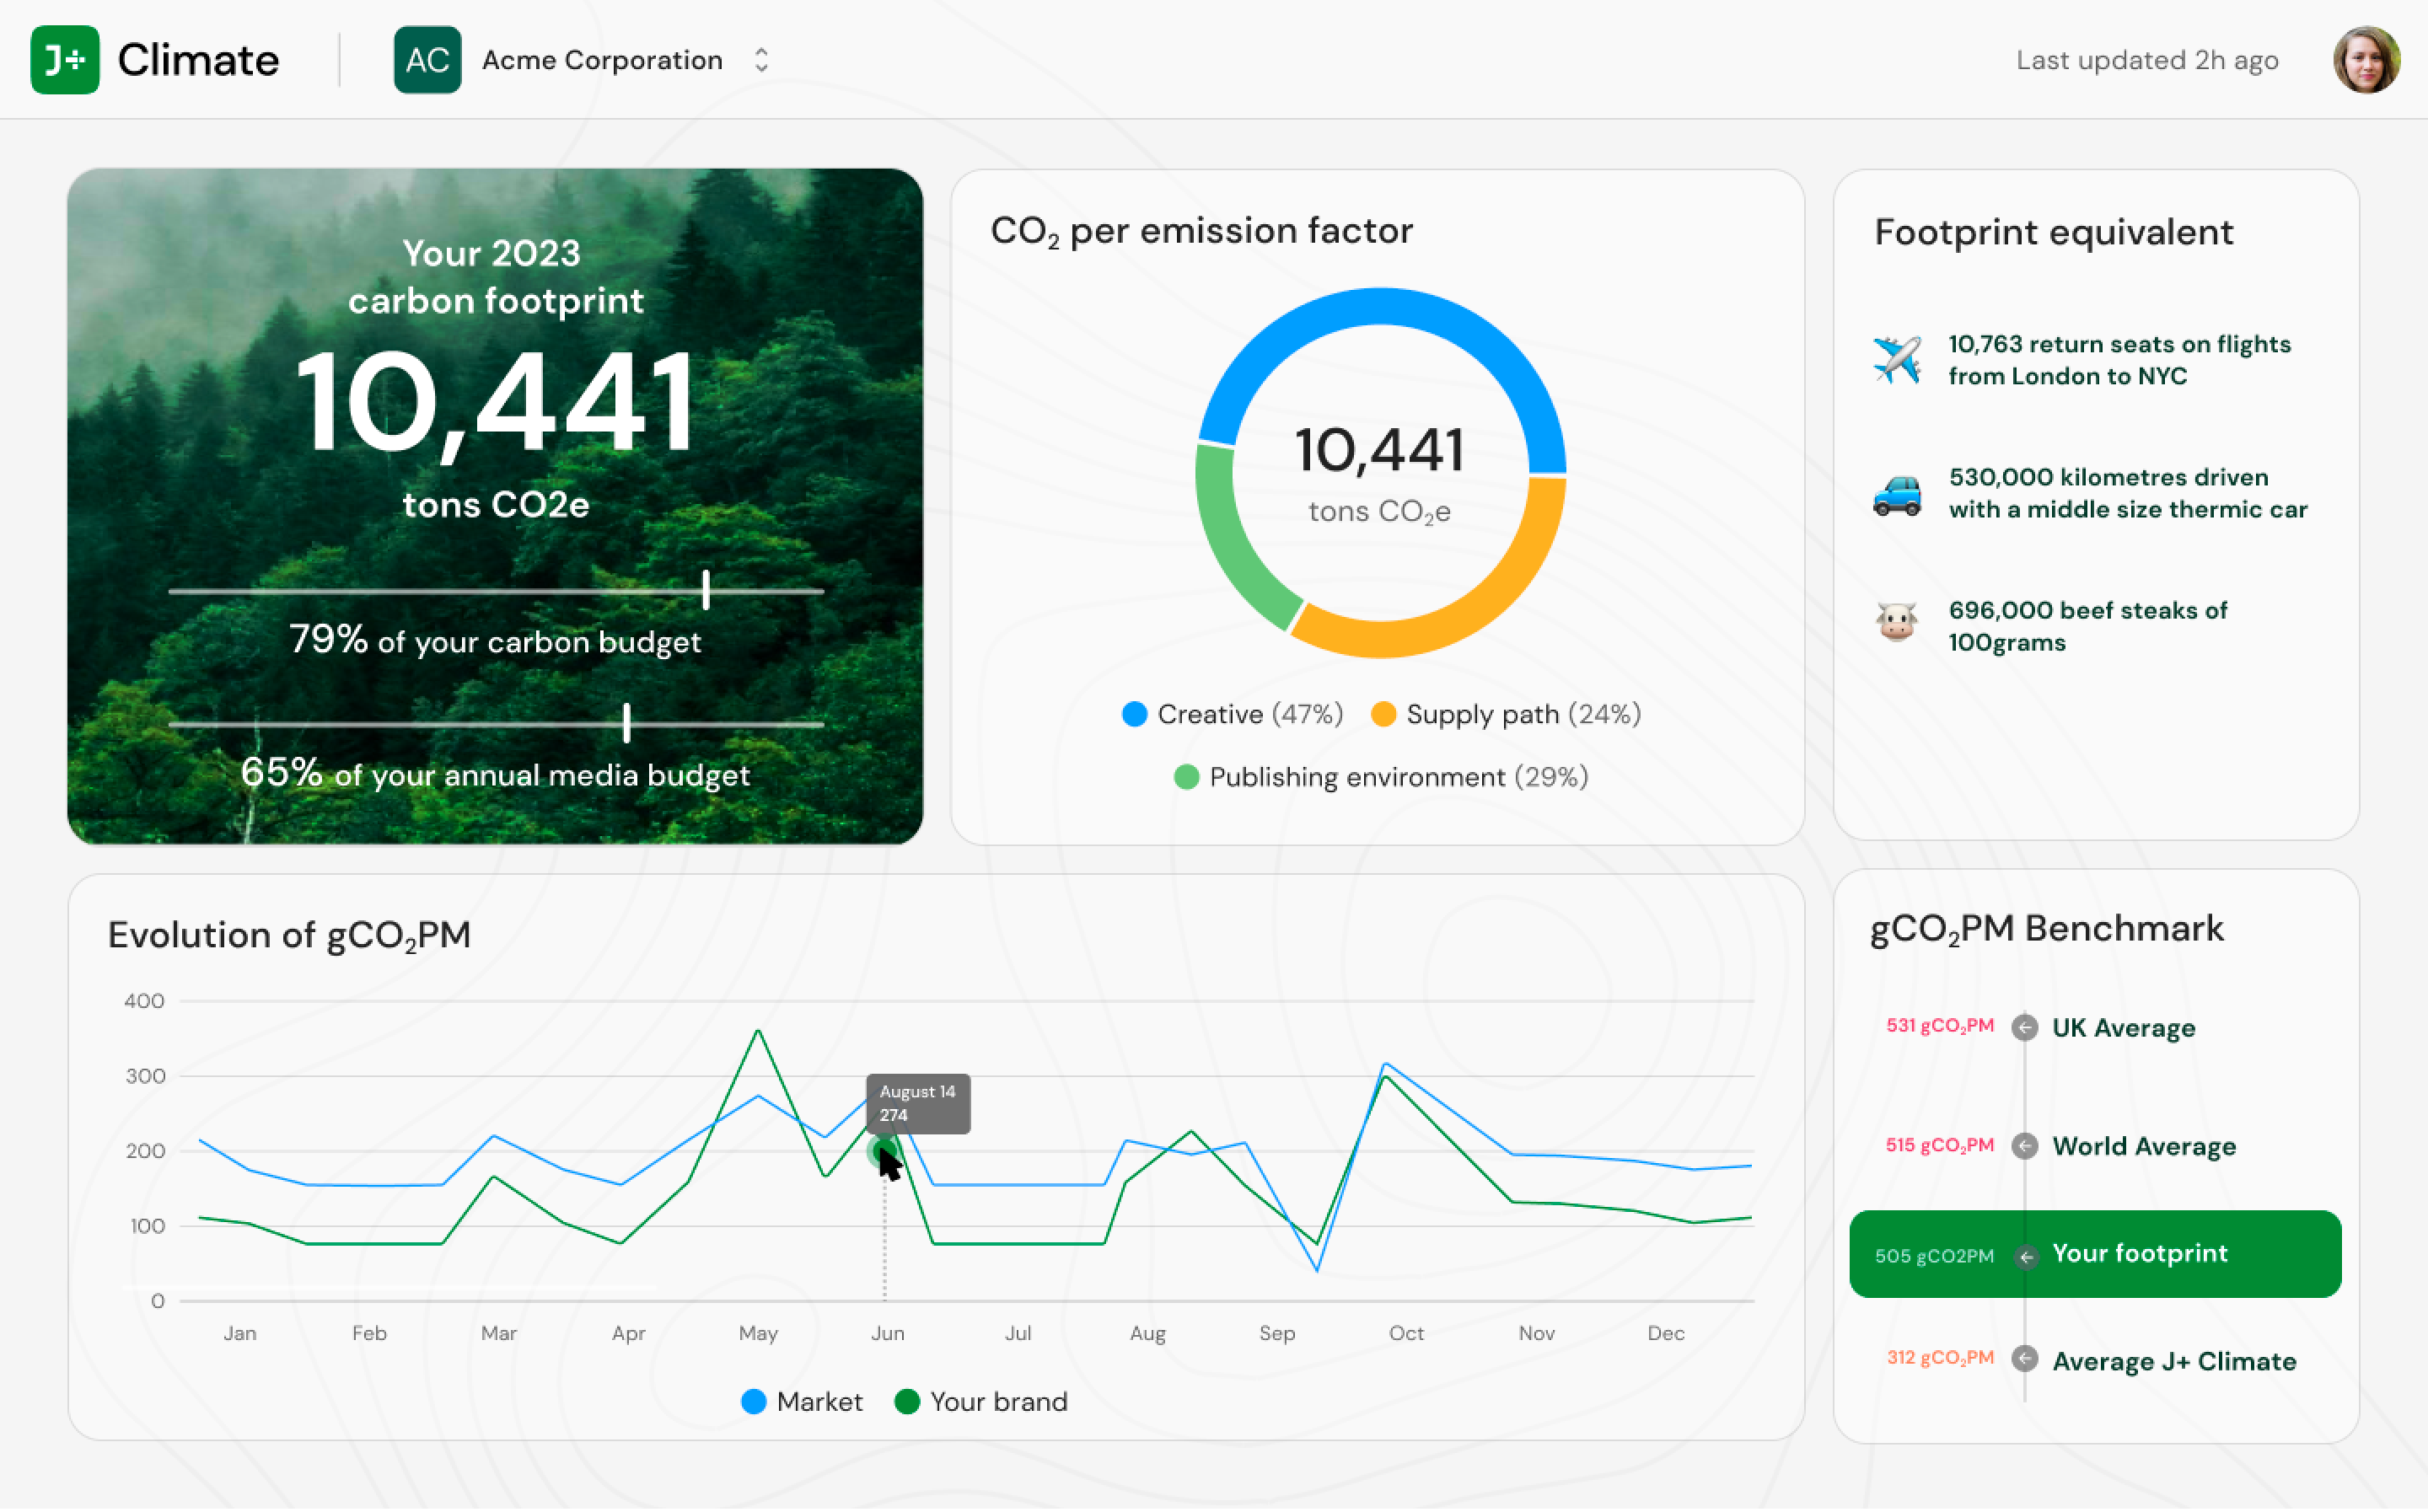This screenshot has height=1512, width=2428.
Task: Click the airplane icon in Footprint equivalent
Action: pyautogui.click(x=1896, y=360)
